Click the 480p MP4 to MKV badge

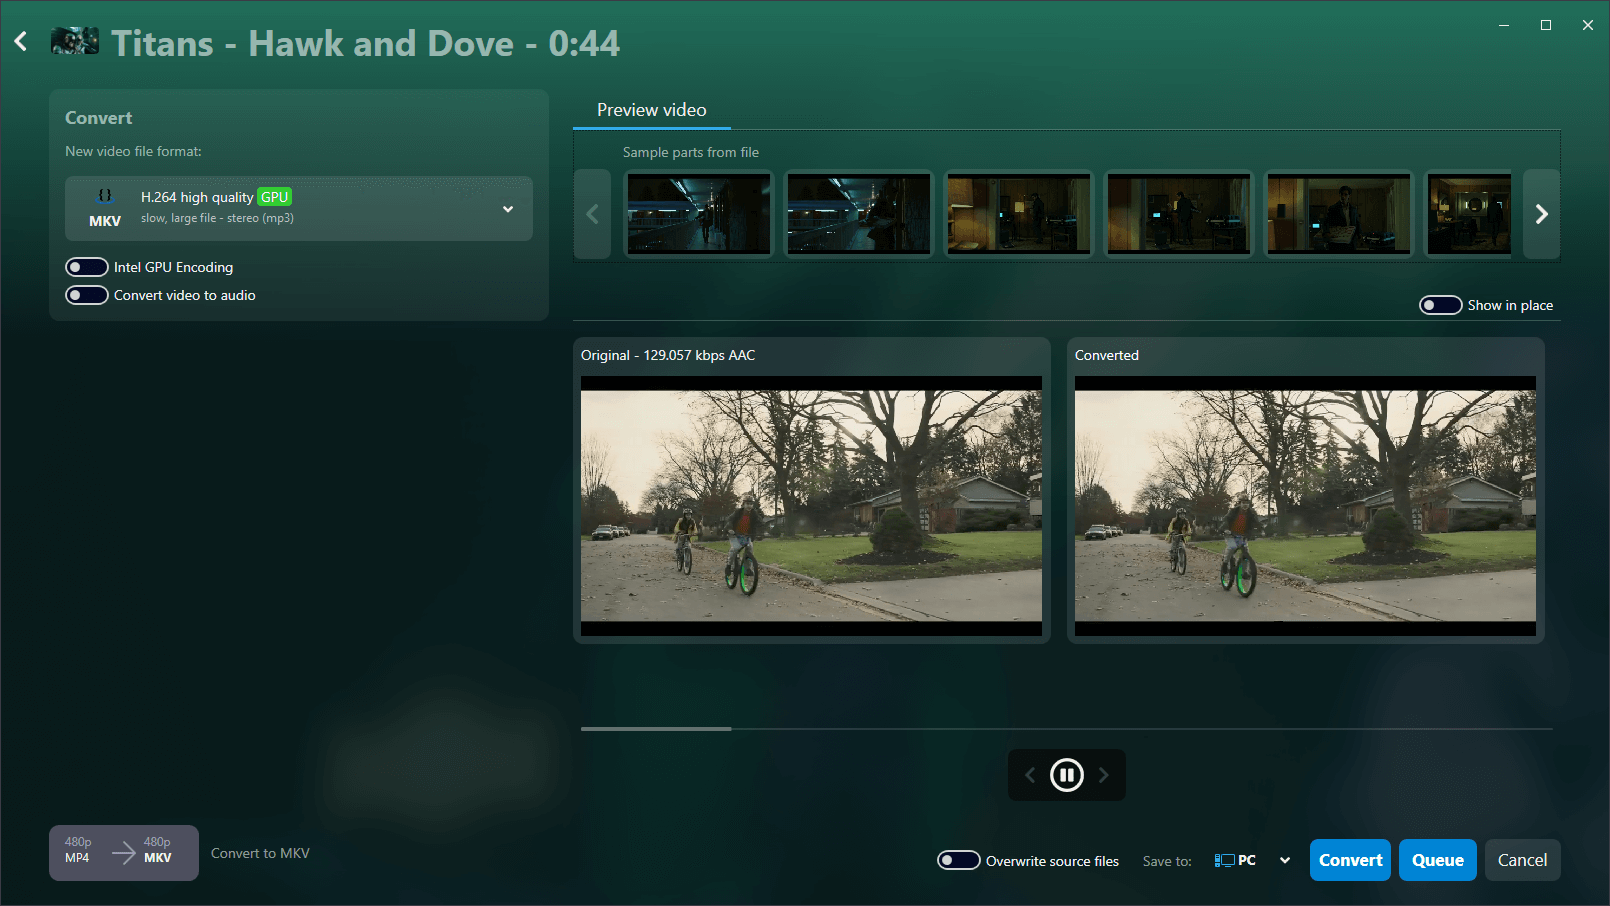[x=123, y=852]
